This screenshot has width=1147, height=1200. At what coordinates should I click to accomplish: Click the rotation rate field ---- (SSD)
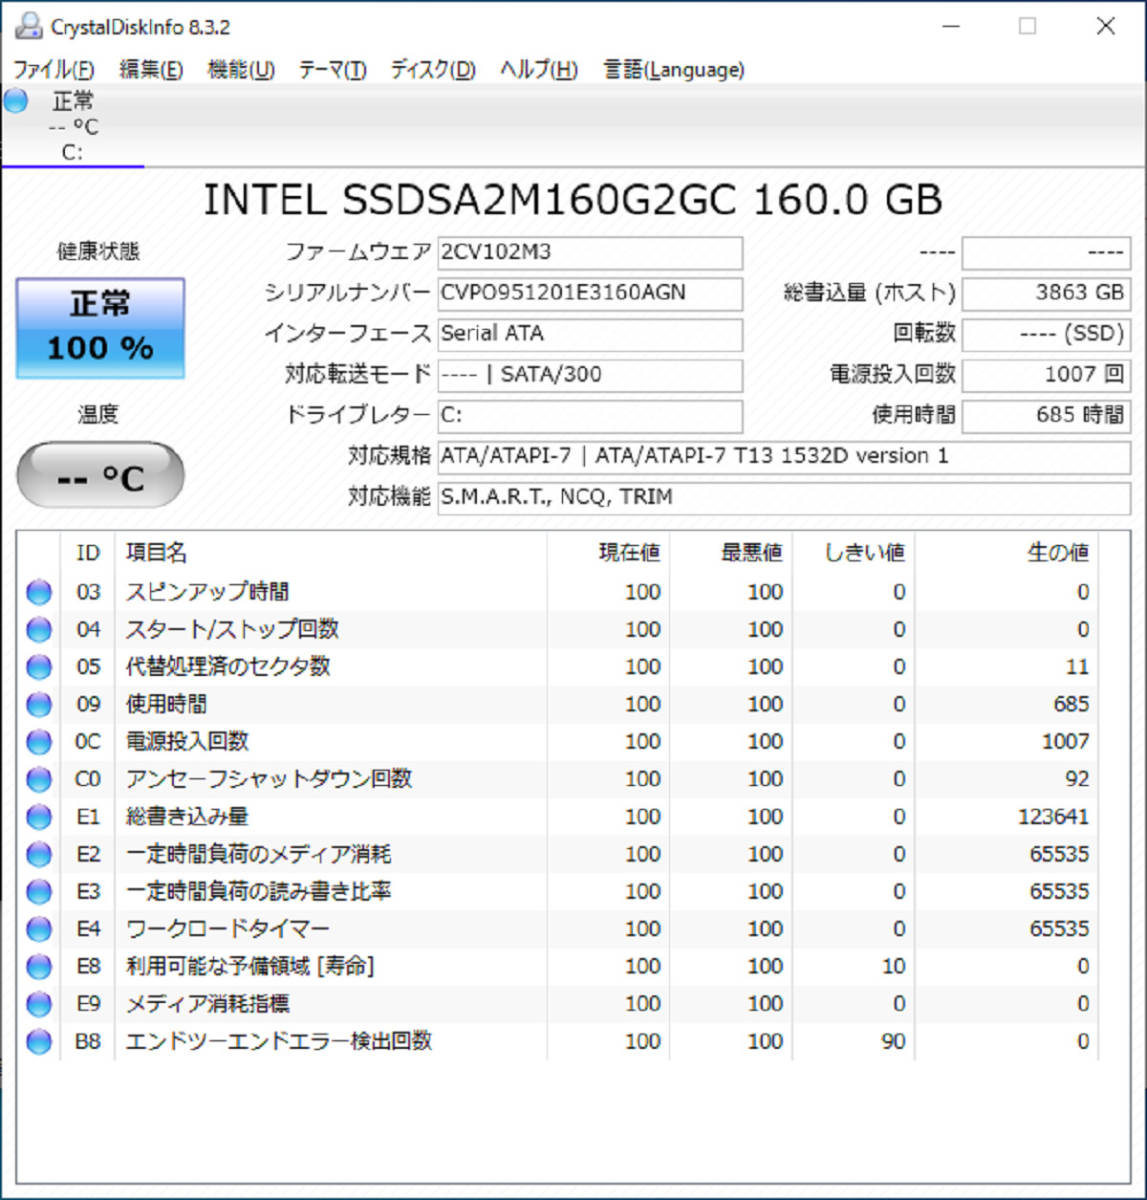coord(1046,334)
